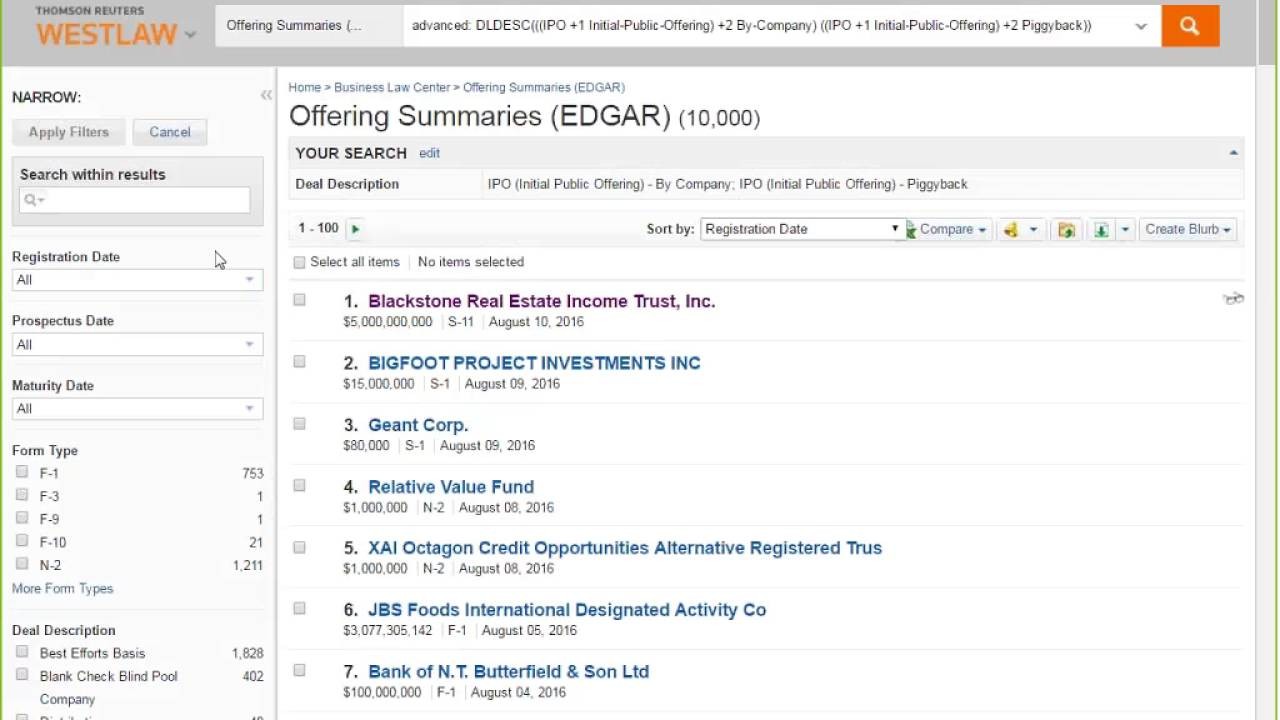
Task: Open the Sort by dropdown
Action: click(x=802, y=229)
